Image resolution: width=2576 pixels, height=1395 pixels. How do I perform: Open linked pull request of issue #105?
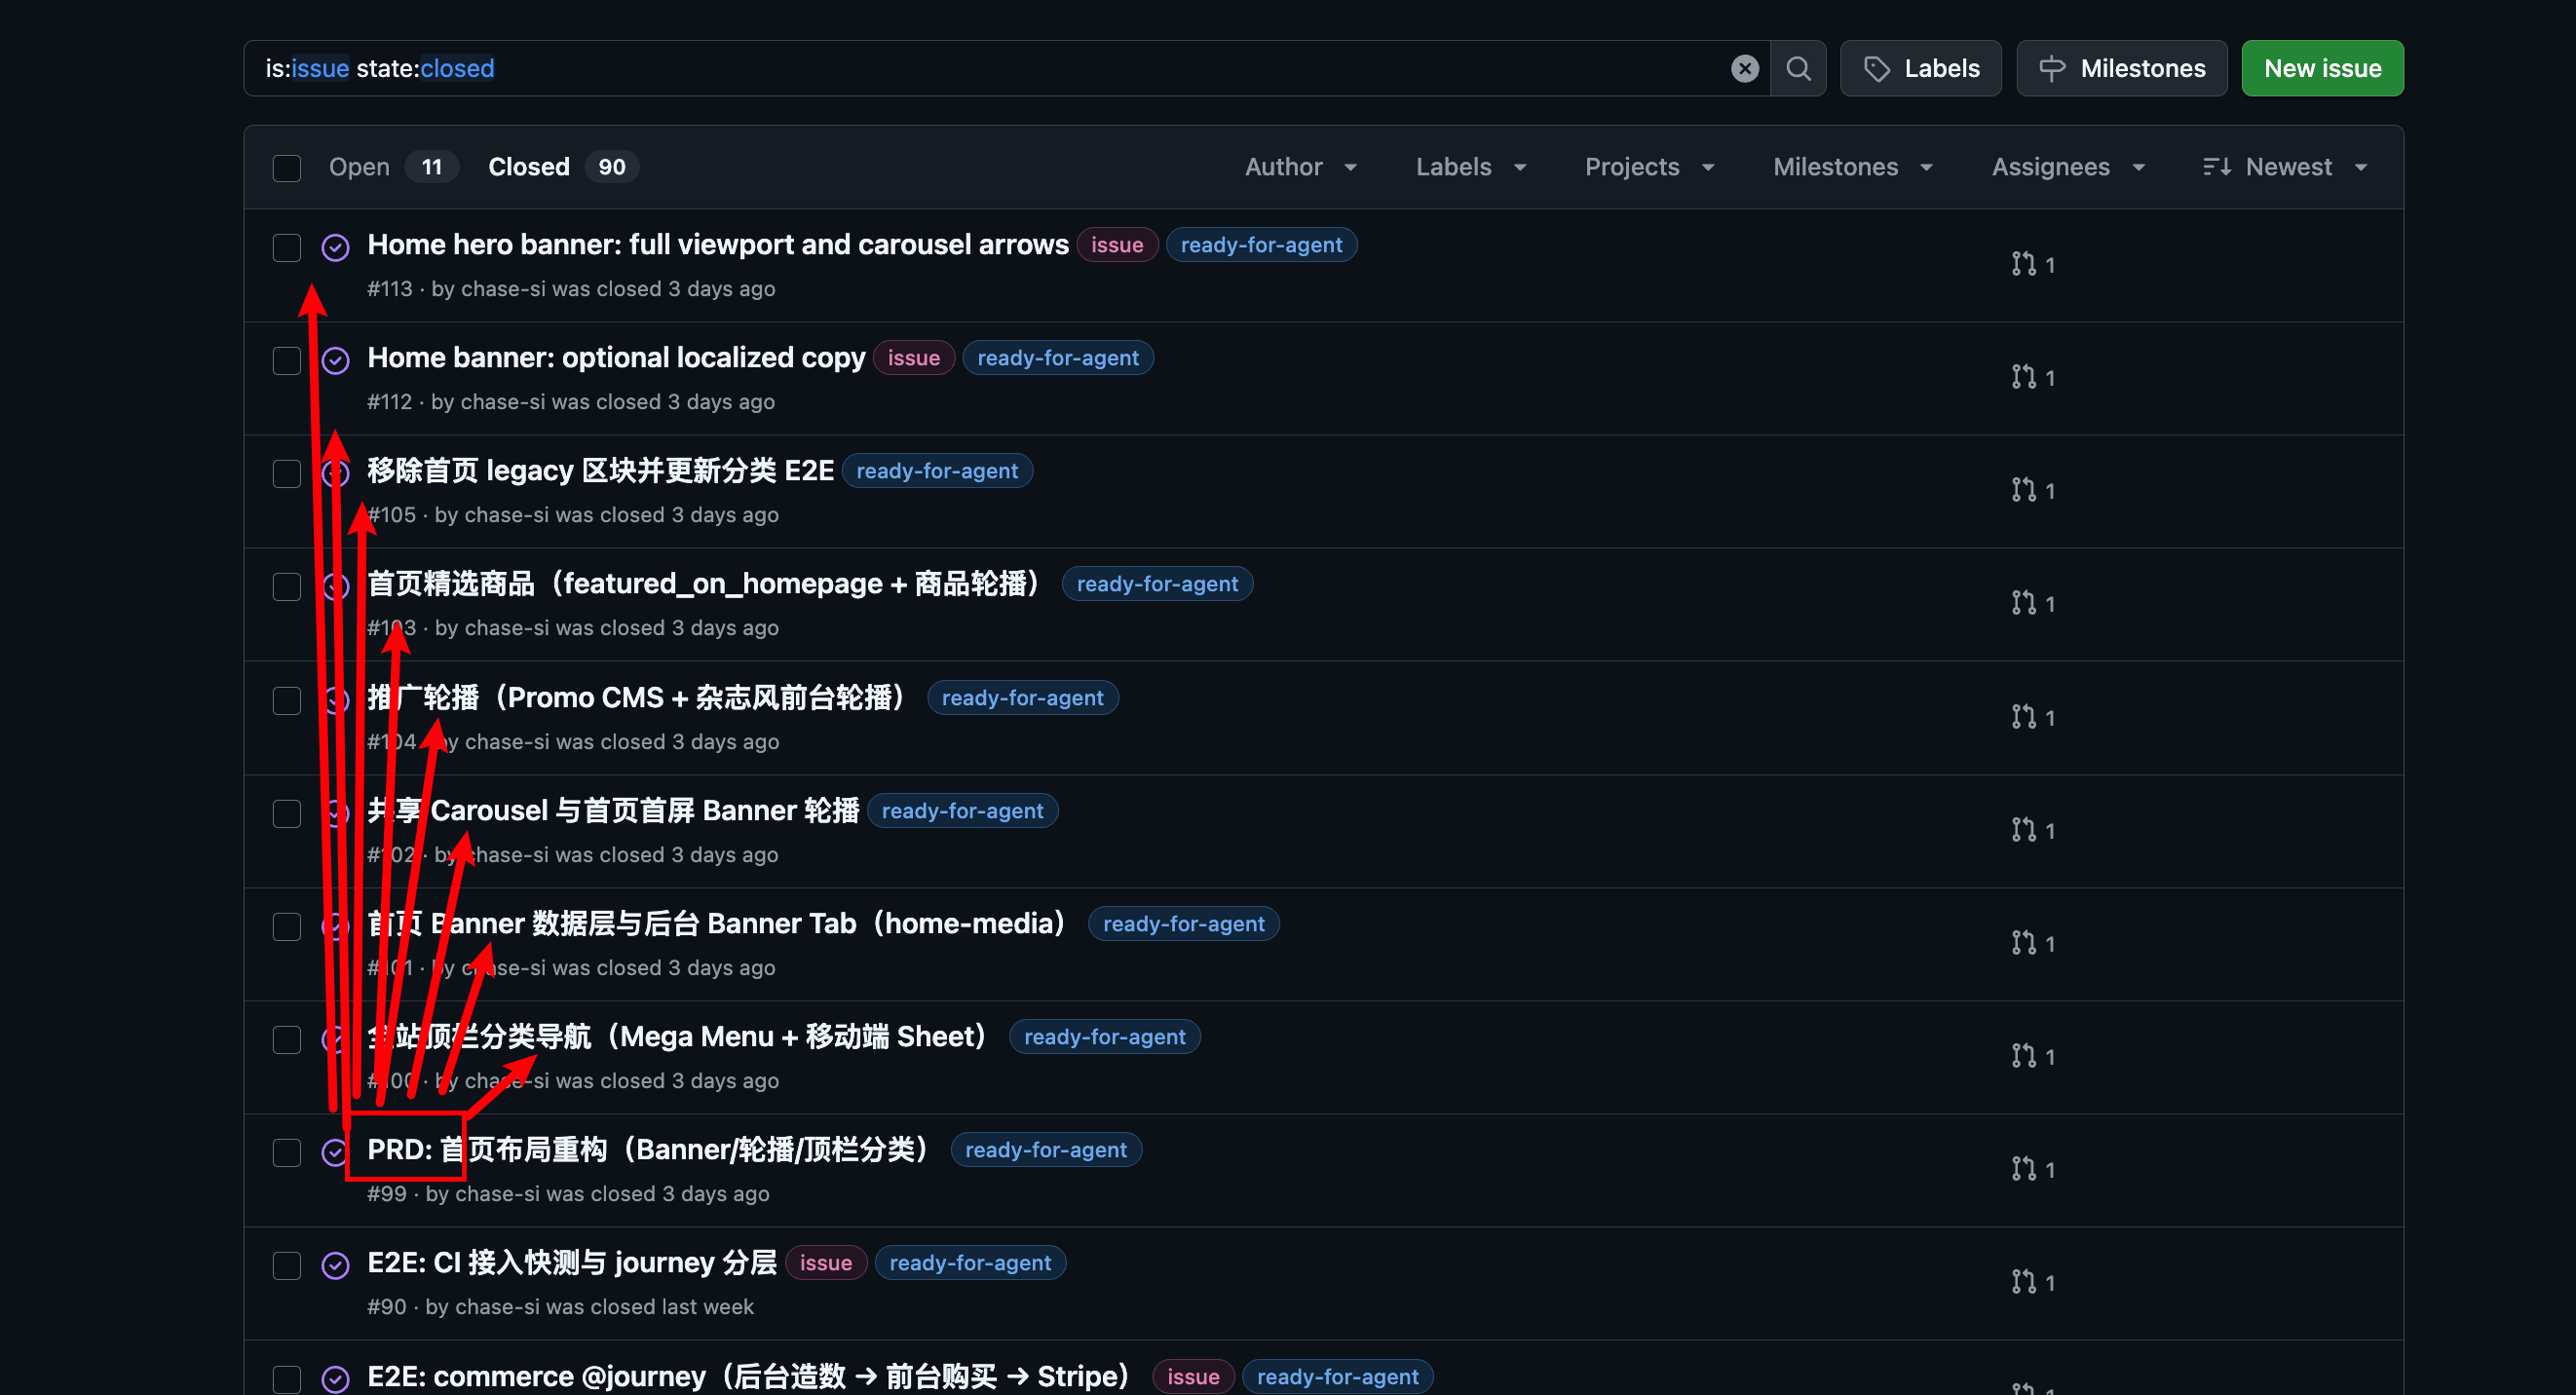2033,490
